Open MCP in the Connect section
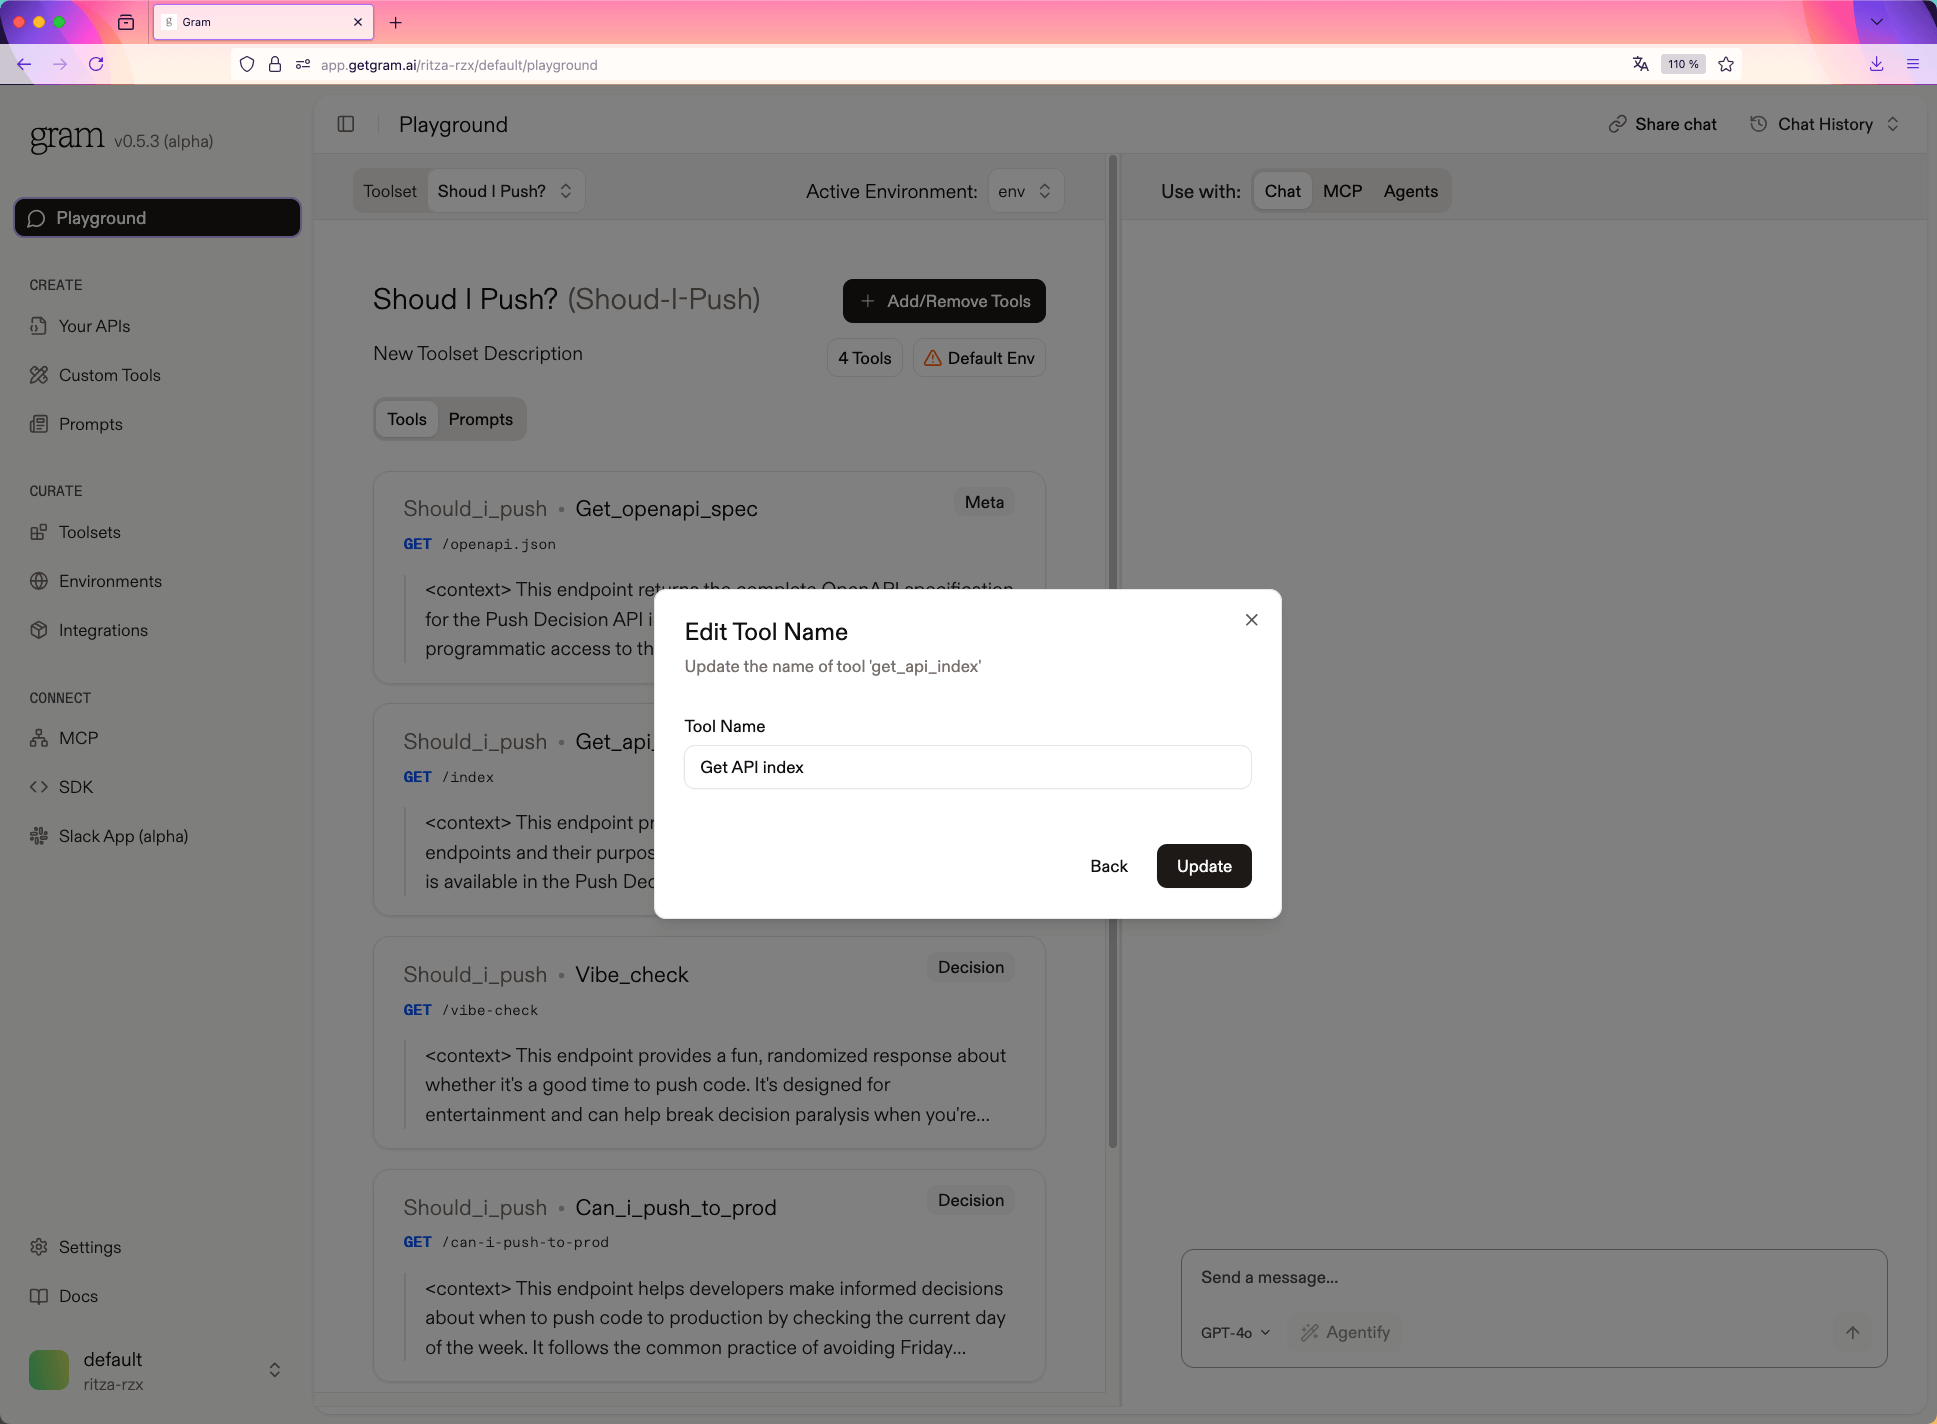The image size is (1937, 1424). [x=64, y=738]
